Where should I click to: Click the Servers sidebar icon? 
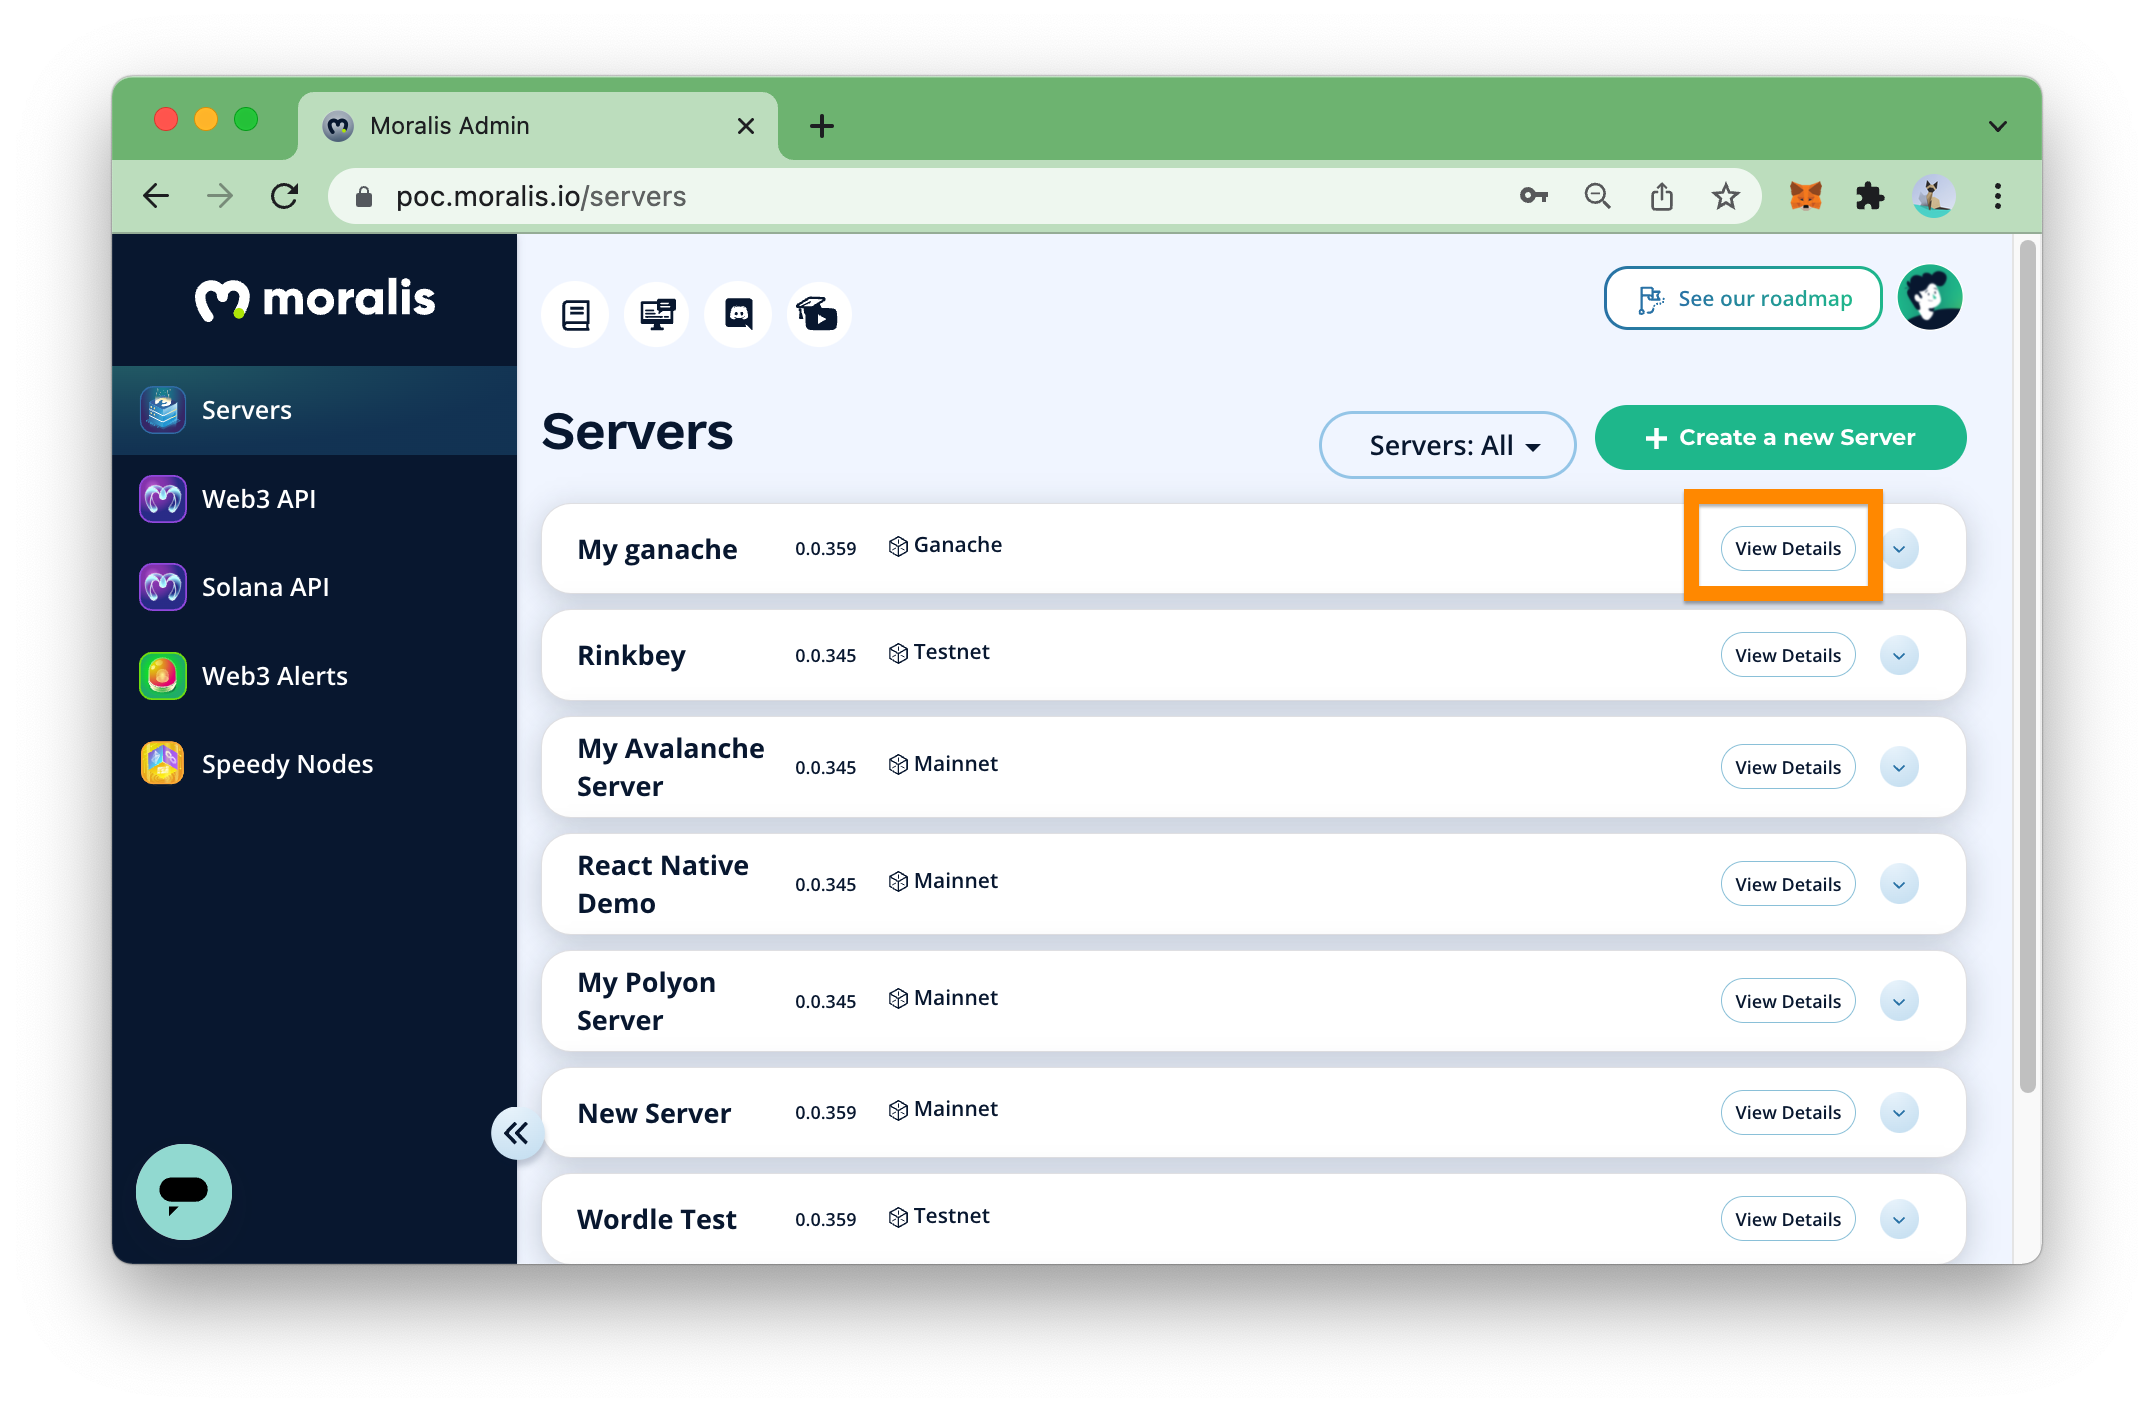(x=163, y=410)
